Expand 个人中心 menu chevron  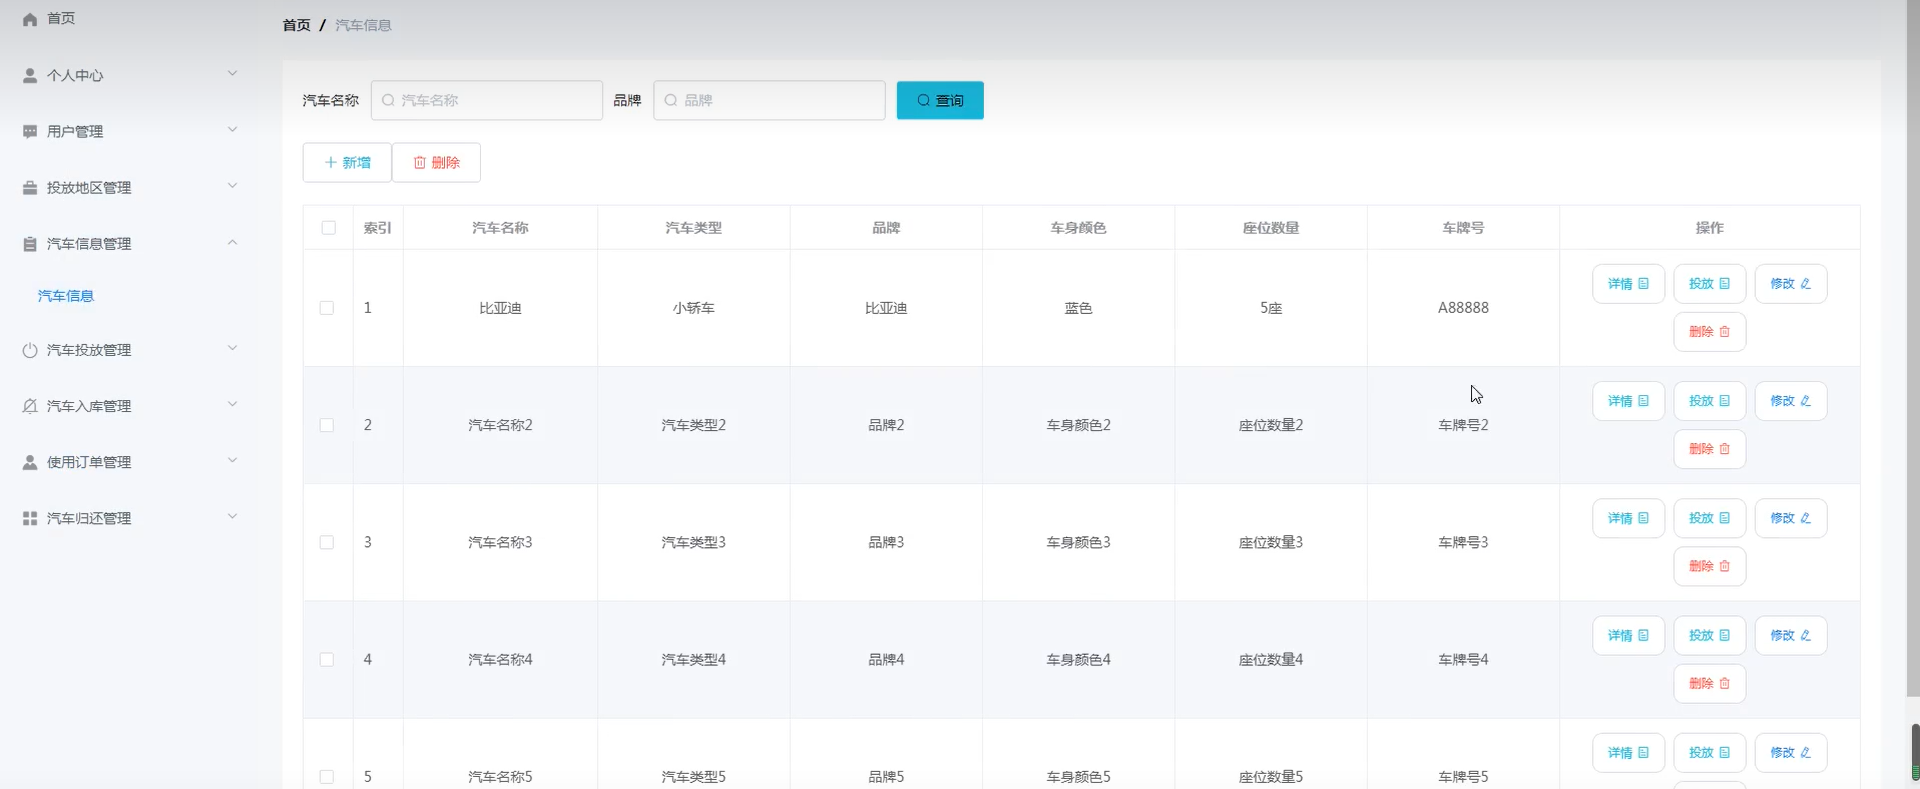(232, 73)
